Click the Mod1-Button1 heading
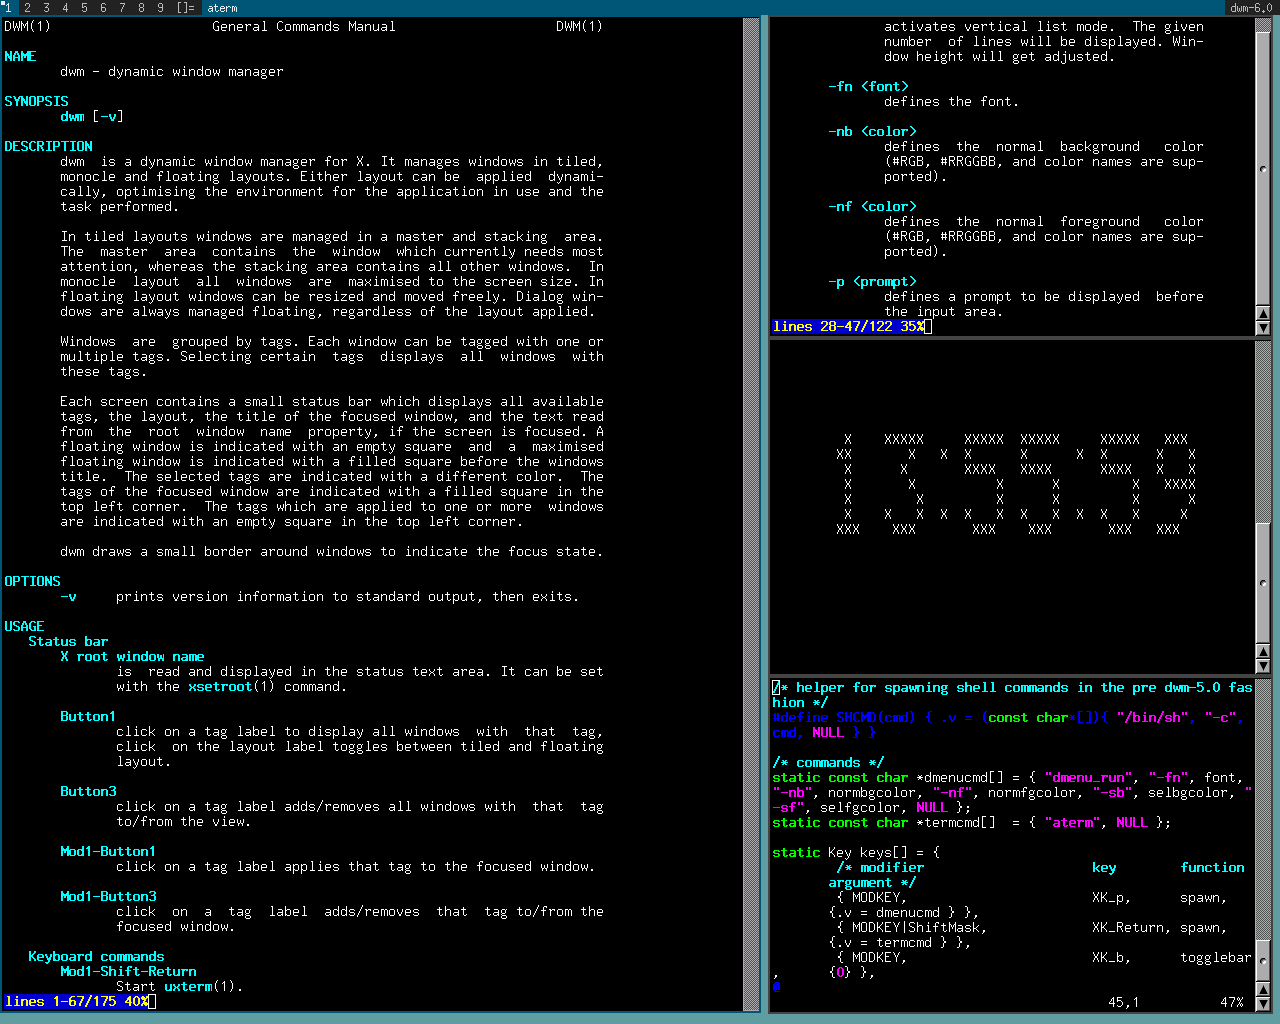1280x1024 pixels. (108, 852)
